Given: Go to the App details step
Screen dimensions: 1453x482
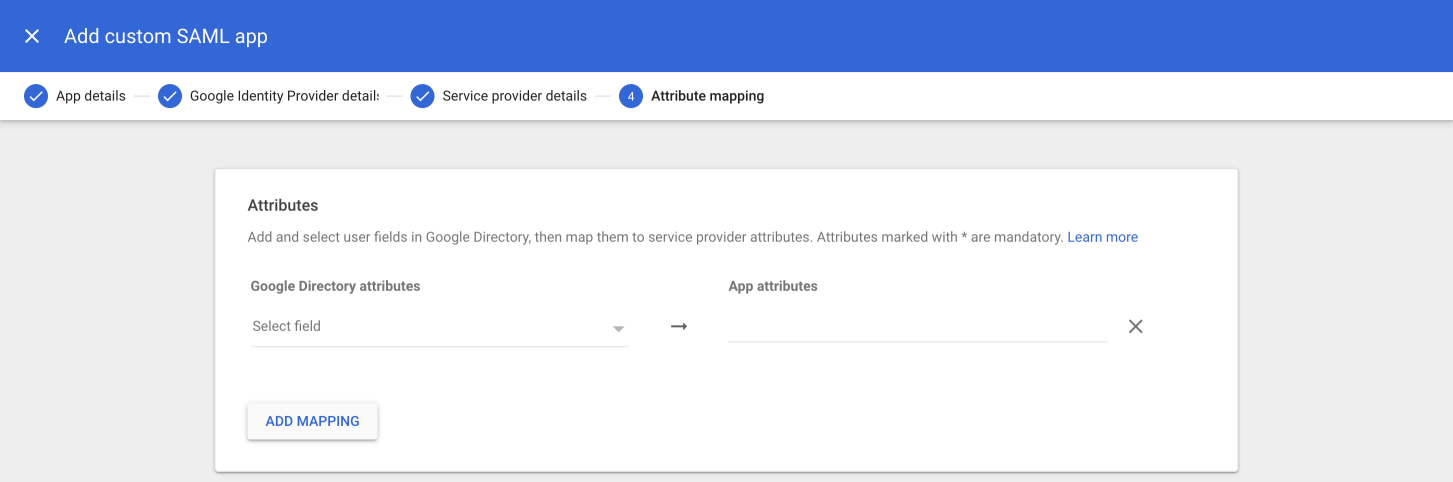Looking at the screenshot, I should (90, 96).
